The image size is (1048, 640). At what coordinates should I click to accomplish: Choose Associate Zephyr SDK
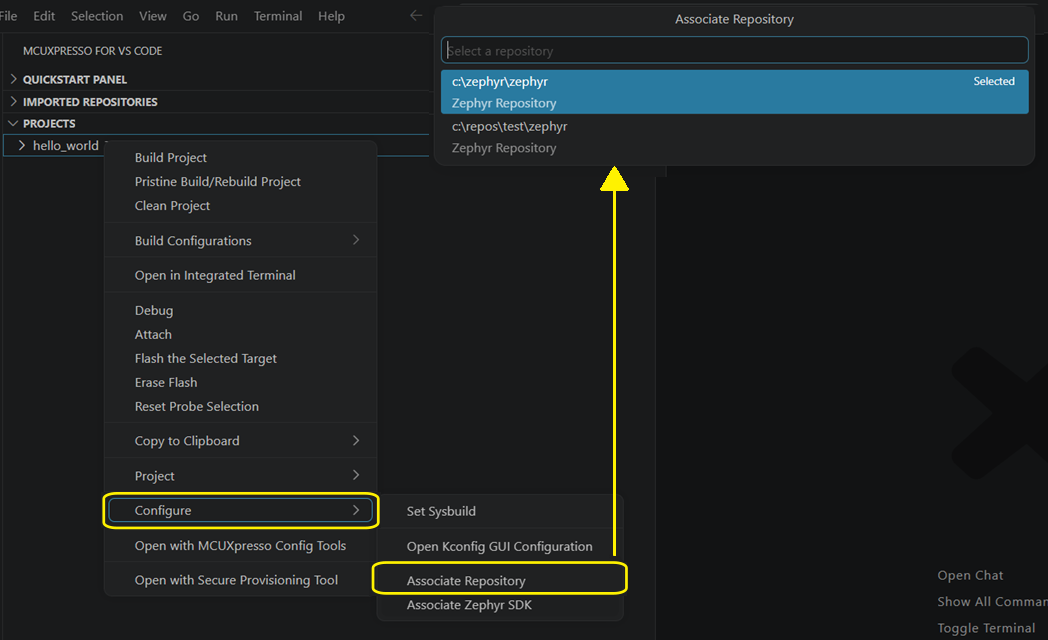[500, 605]
